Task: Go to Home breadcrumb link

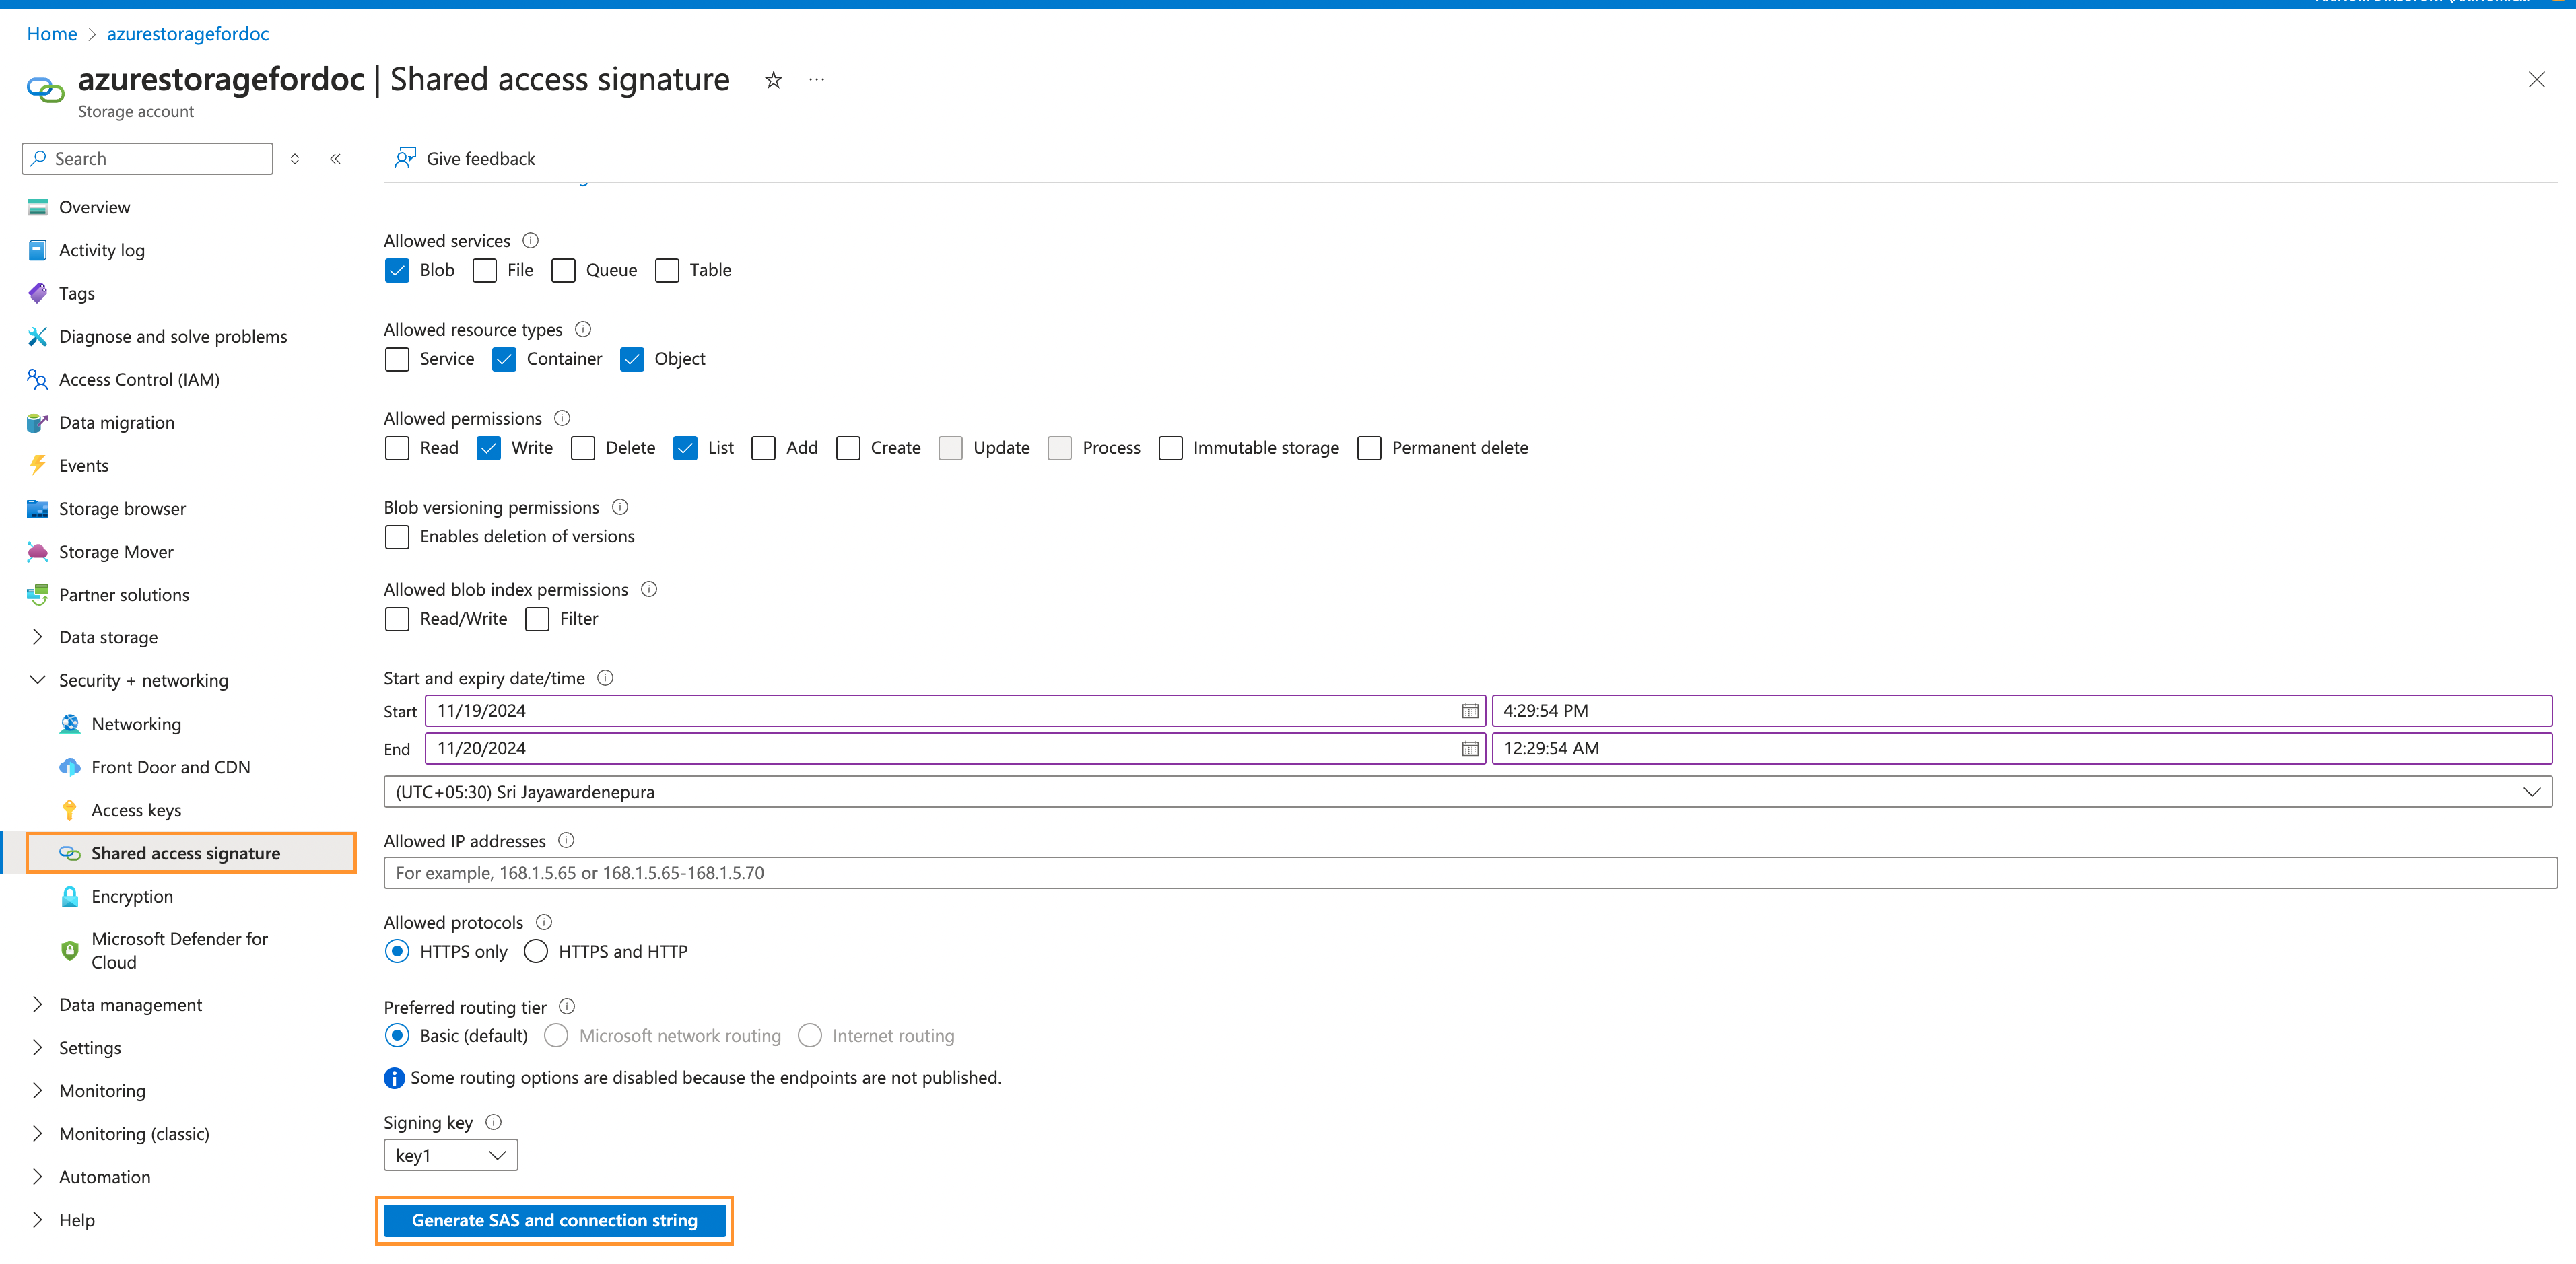Action: (x=52, y=34)
